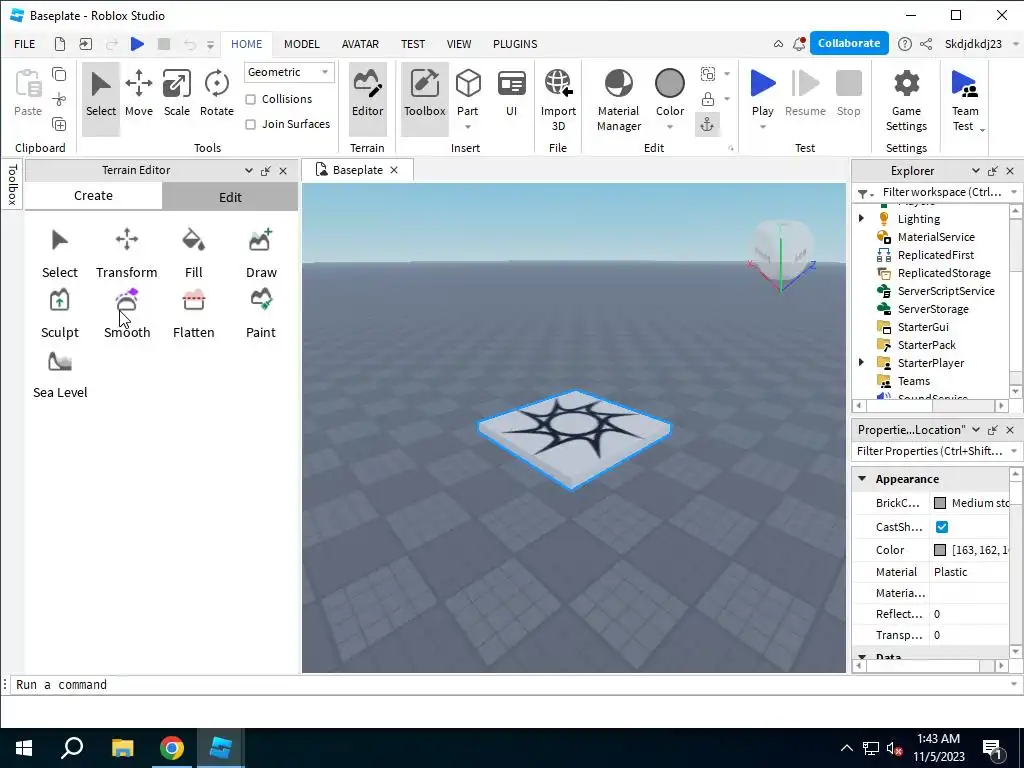This screenshot has width=1024, height=768.
Task: Click the ribbon Color circle
Action: tap(669, 85)
